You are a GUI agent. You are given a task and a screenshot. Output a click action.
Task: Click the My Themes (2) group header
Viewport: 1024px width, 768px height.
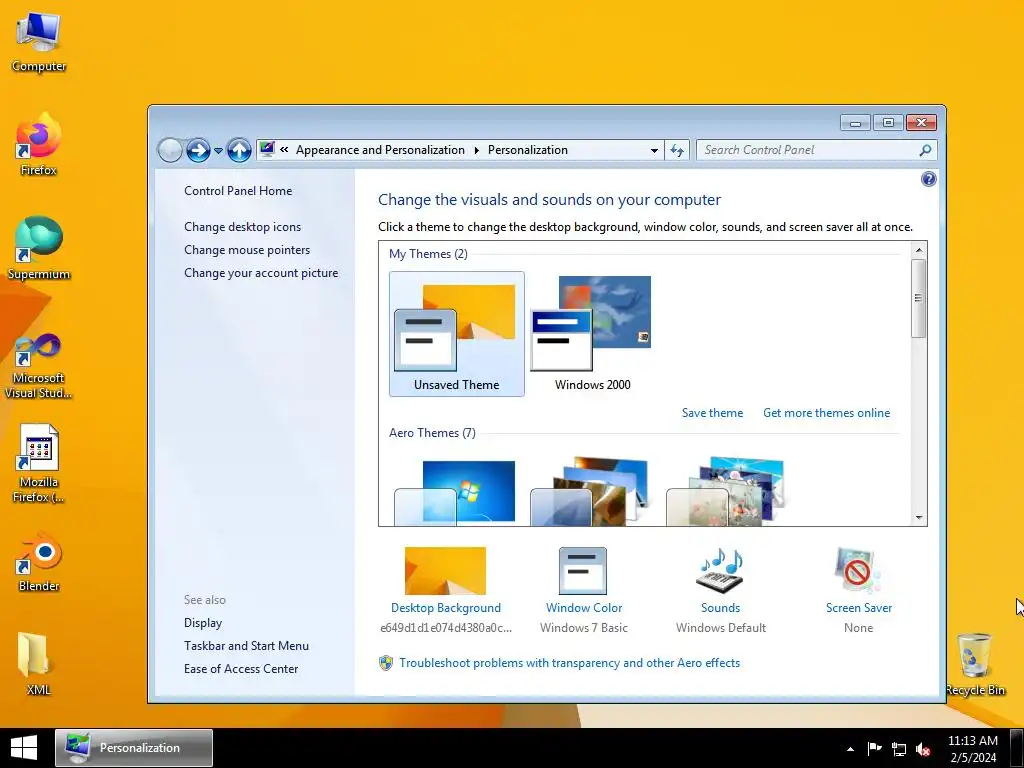point(428,253)
